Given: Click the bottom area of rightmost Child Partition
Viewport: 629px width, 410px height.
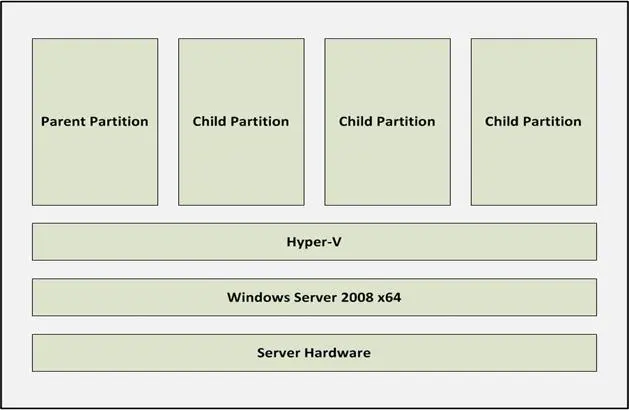Looking at the screenshot, I should pyautogui.click(x=533, y=190).
